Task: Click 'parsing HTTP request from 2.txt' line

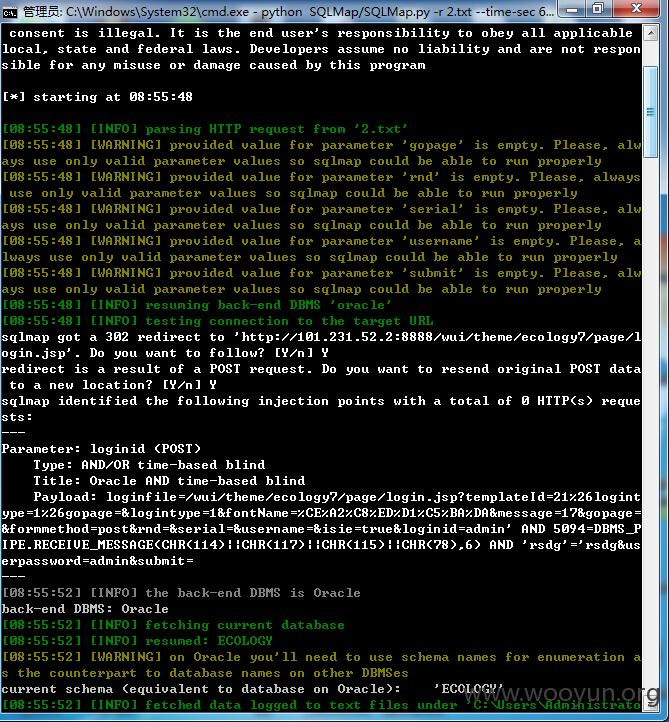Action: tap(205, 129)
